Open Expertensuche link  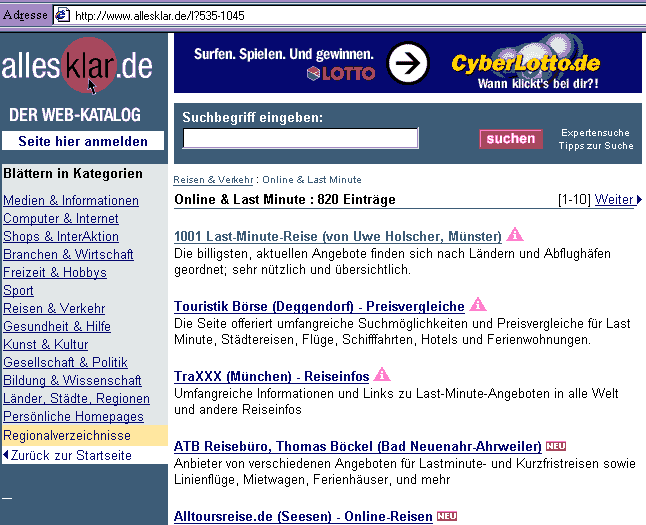point(595,133)
